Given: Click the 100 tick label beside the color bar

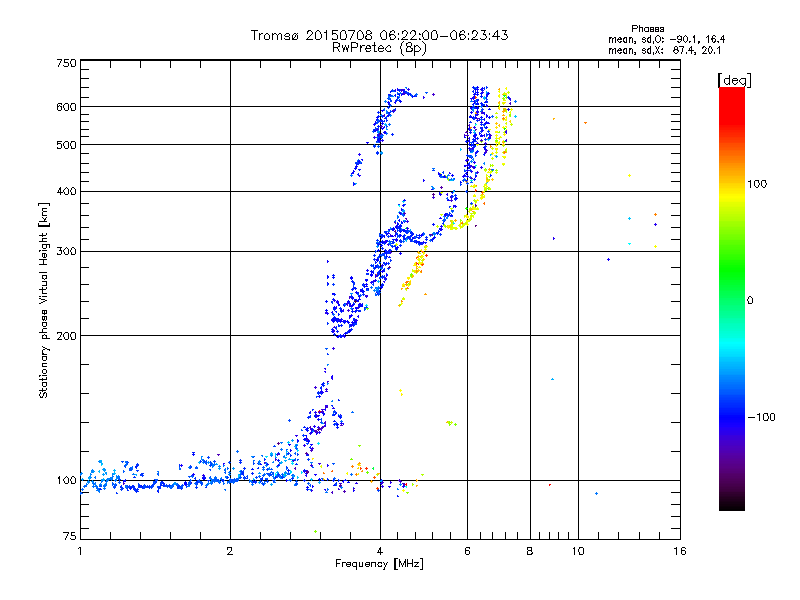Looking at the screenshot, I should (x=757, y=184).
